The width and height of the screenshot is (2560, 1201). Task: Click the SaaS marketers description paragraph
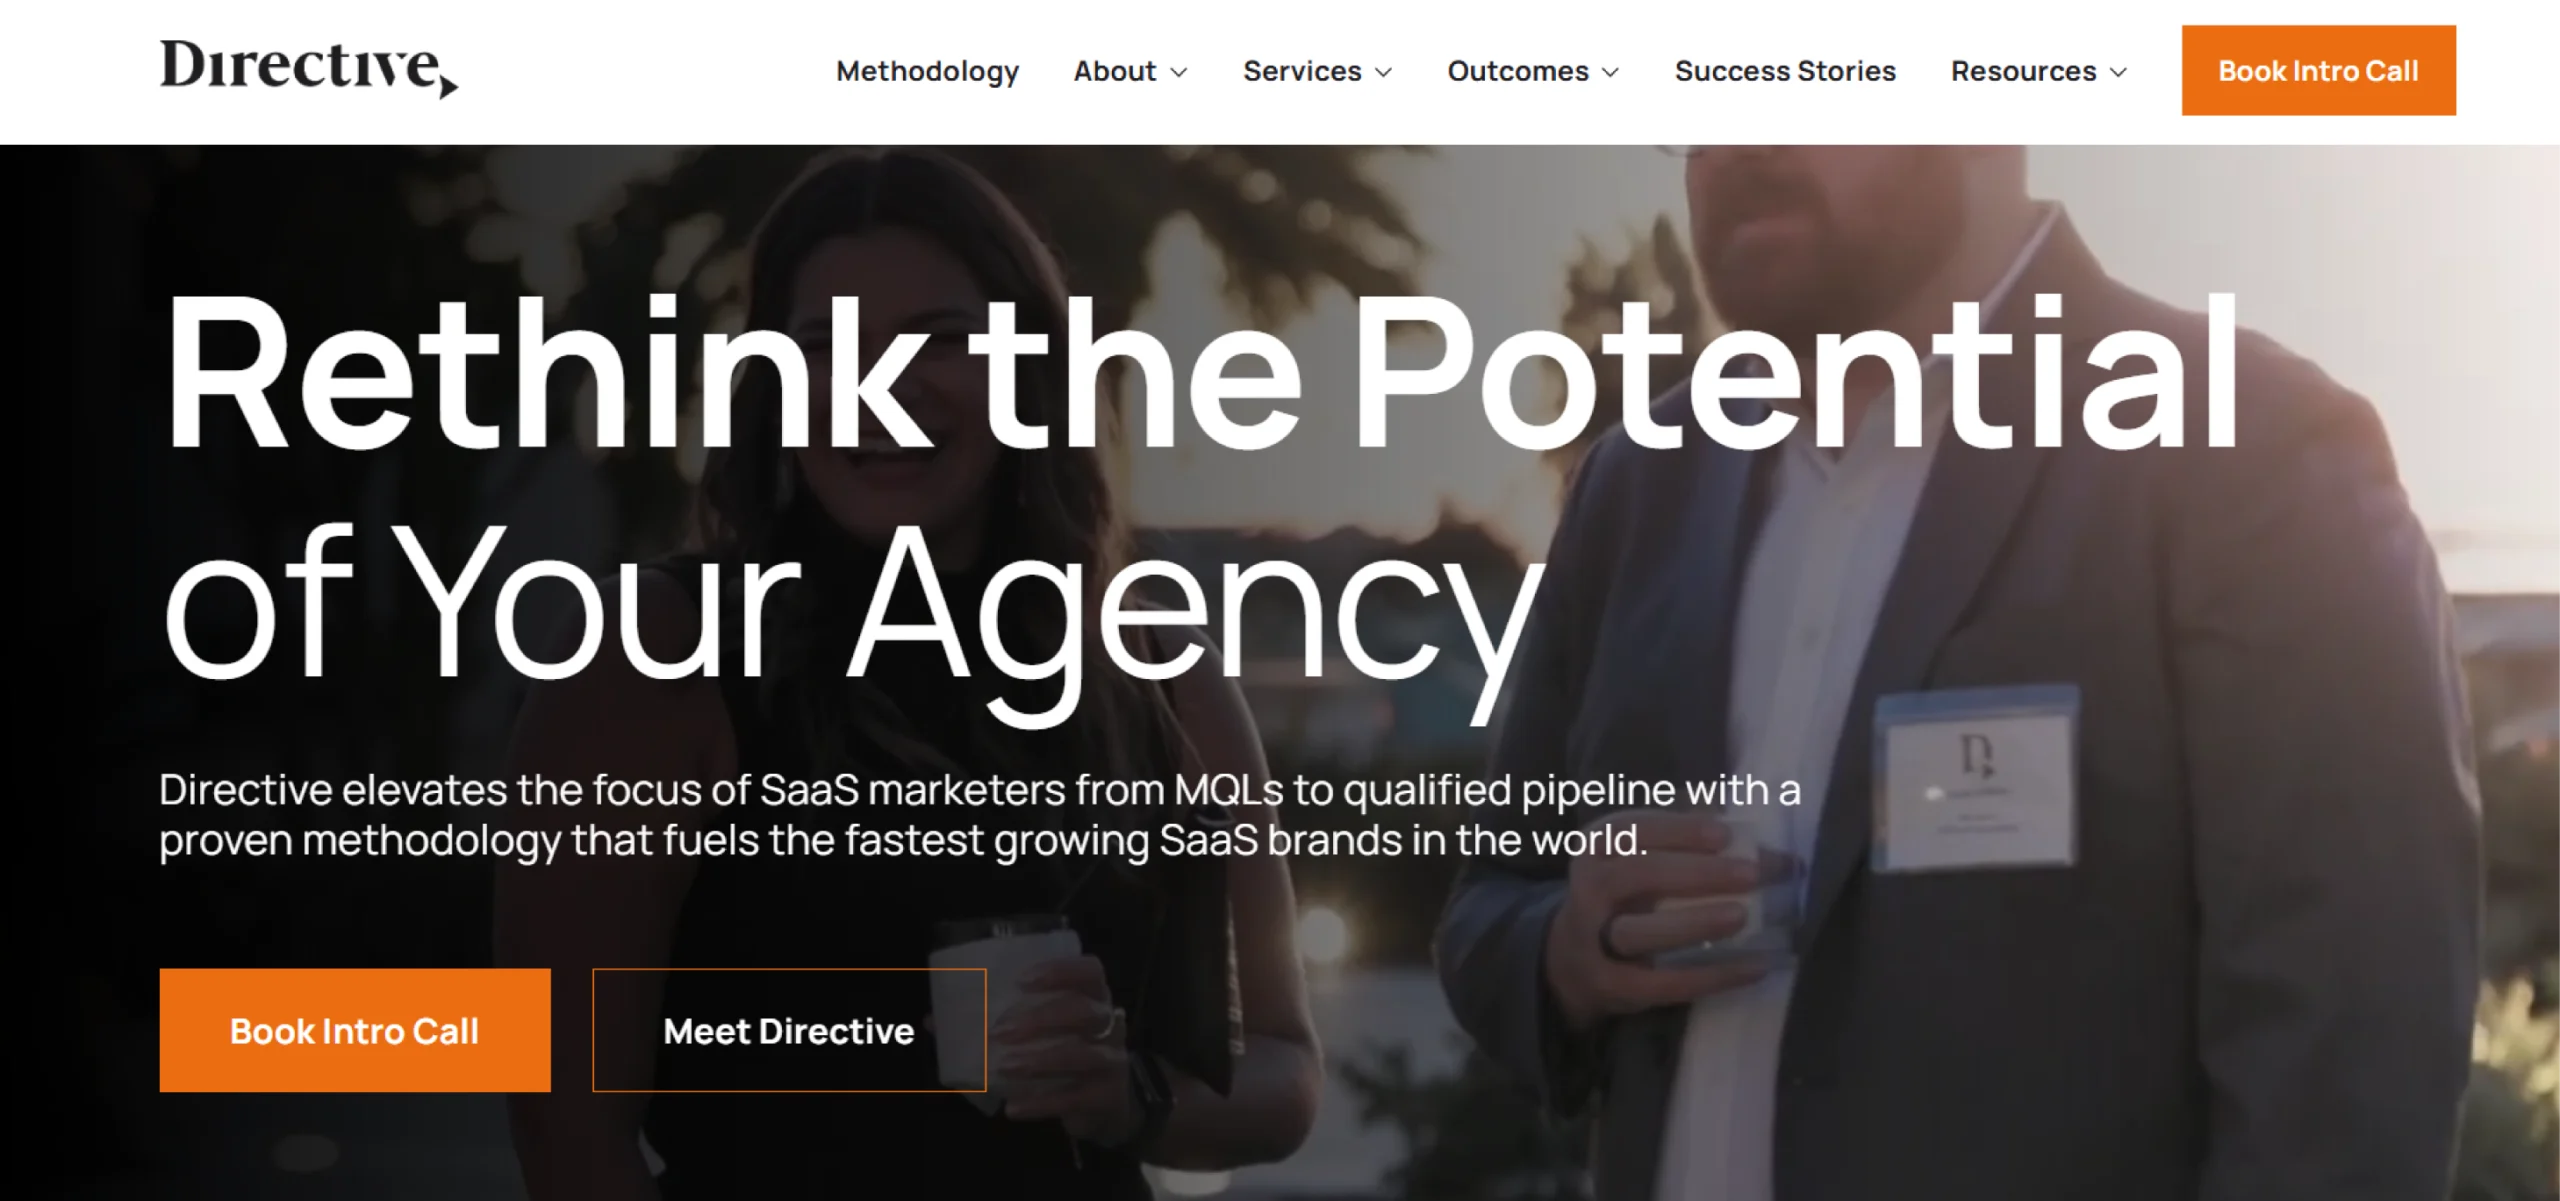[x=980, y=815]
